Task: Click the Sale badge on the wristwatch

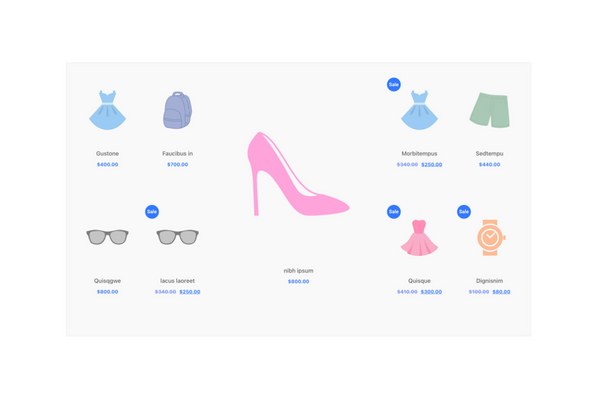Action: [x=464, y=211]
